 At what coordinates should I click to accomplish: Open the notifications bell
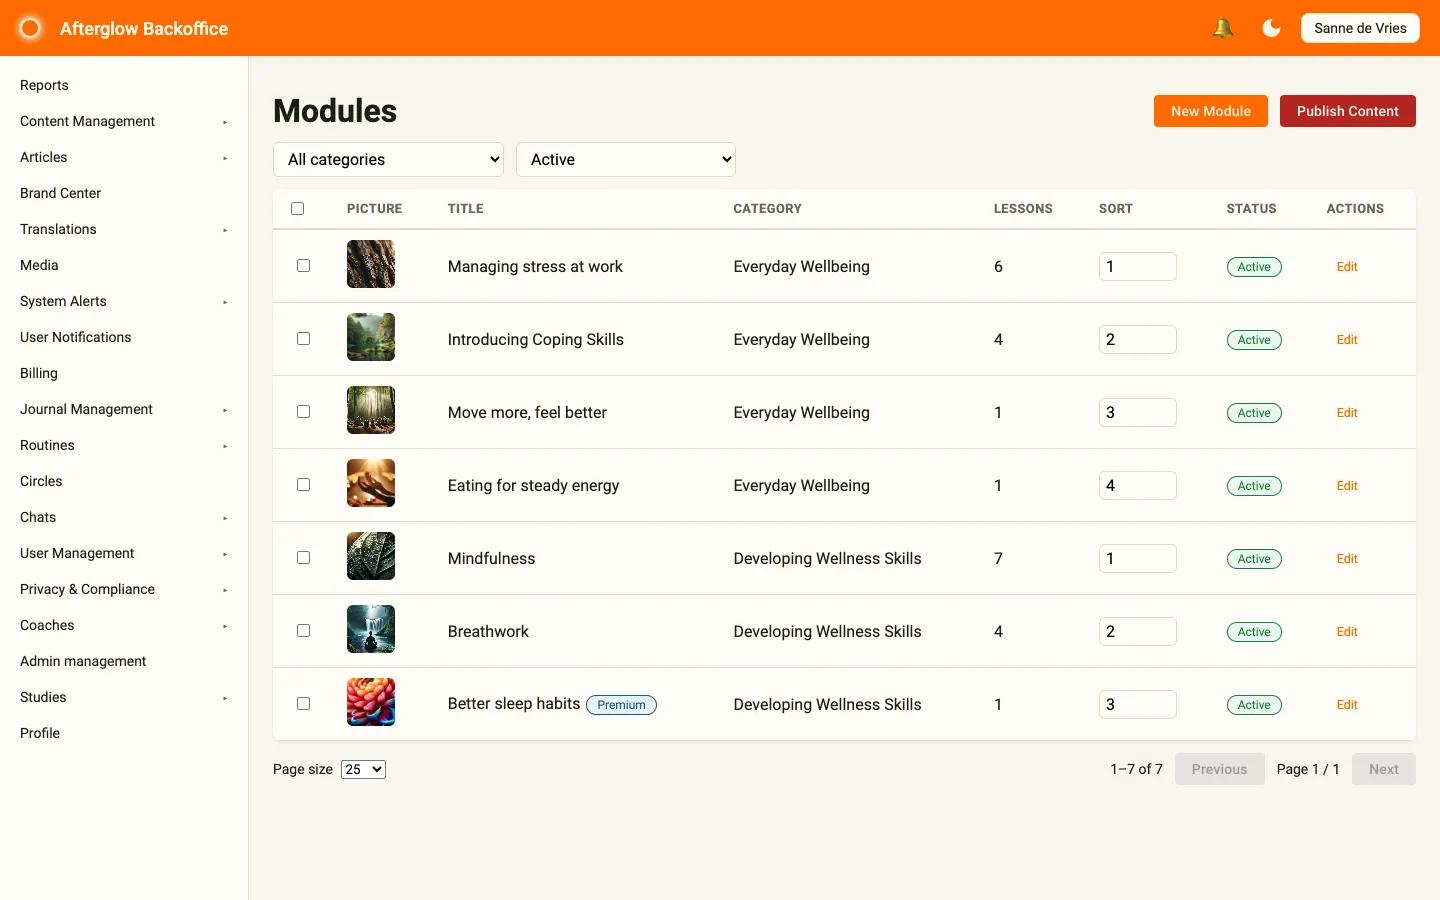(x=1222, y=28)
